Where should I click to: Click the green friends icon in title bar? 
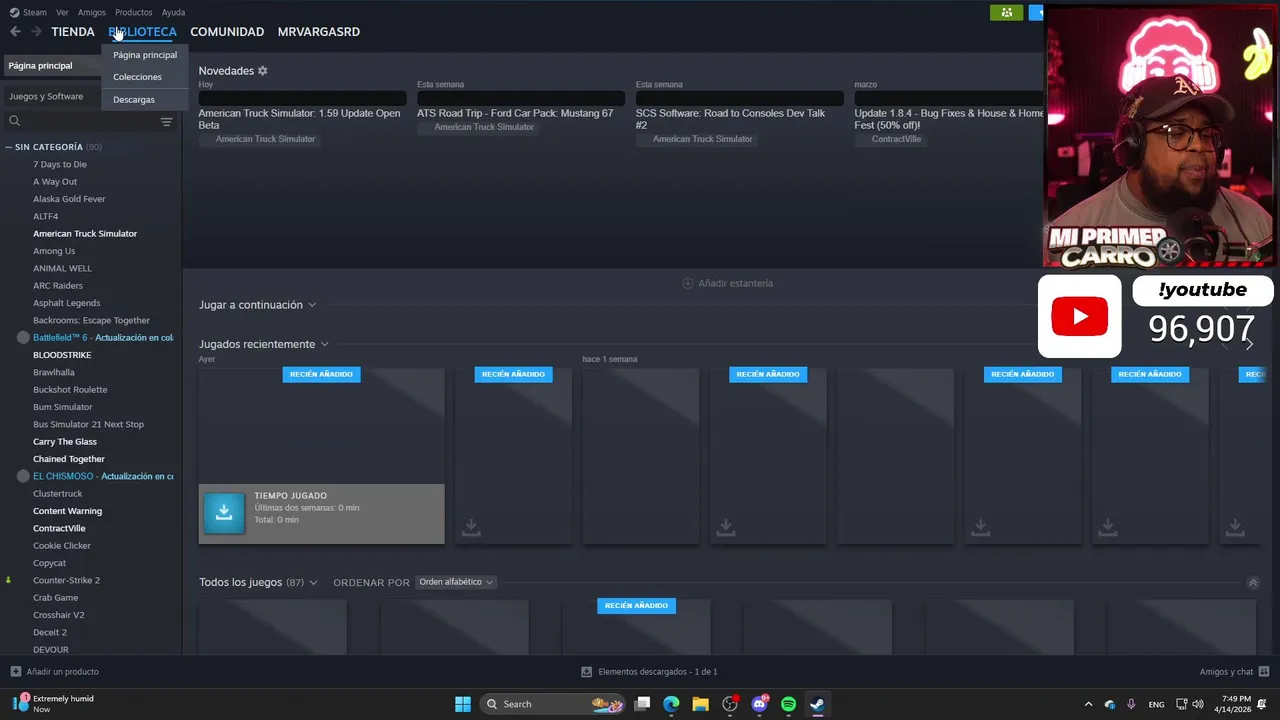click(1006, 12)
